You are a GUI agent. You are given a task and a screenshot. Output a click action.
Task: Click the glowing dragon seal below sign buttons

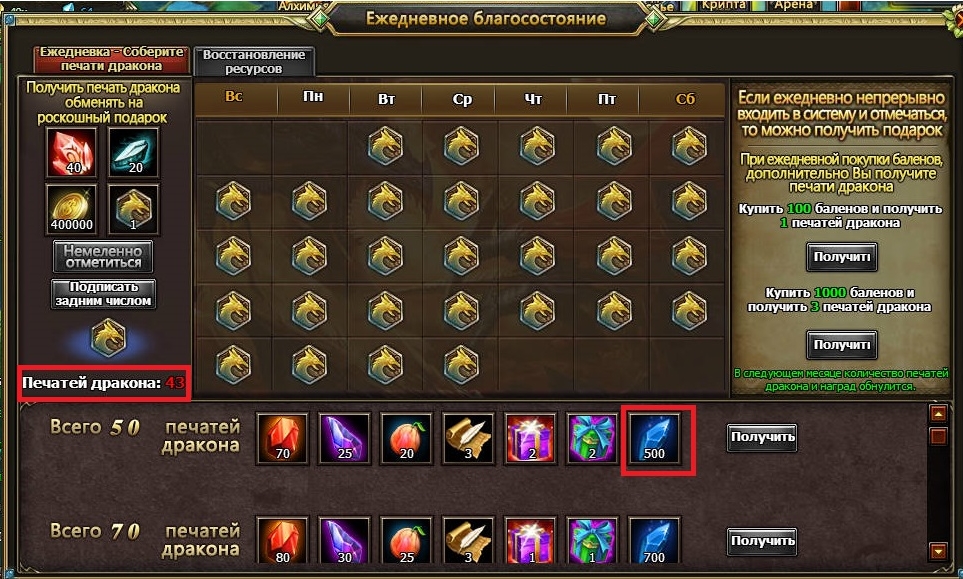[x=109, y=338]
